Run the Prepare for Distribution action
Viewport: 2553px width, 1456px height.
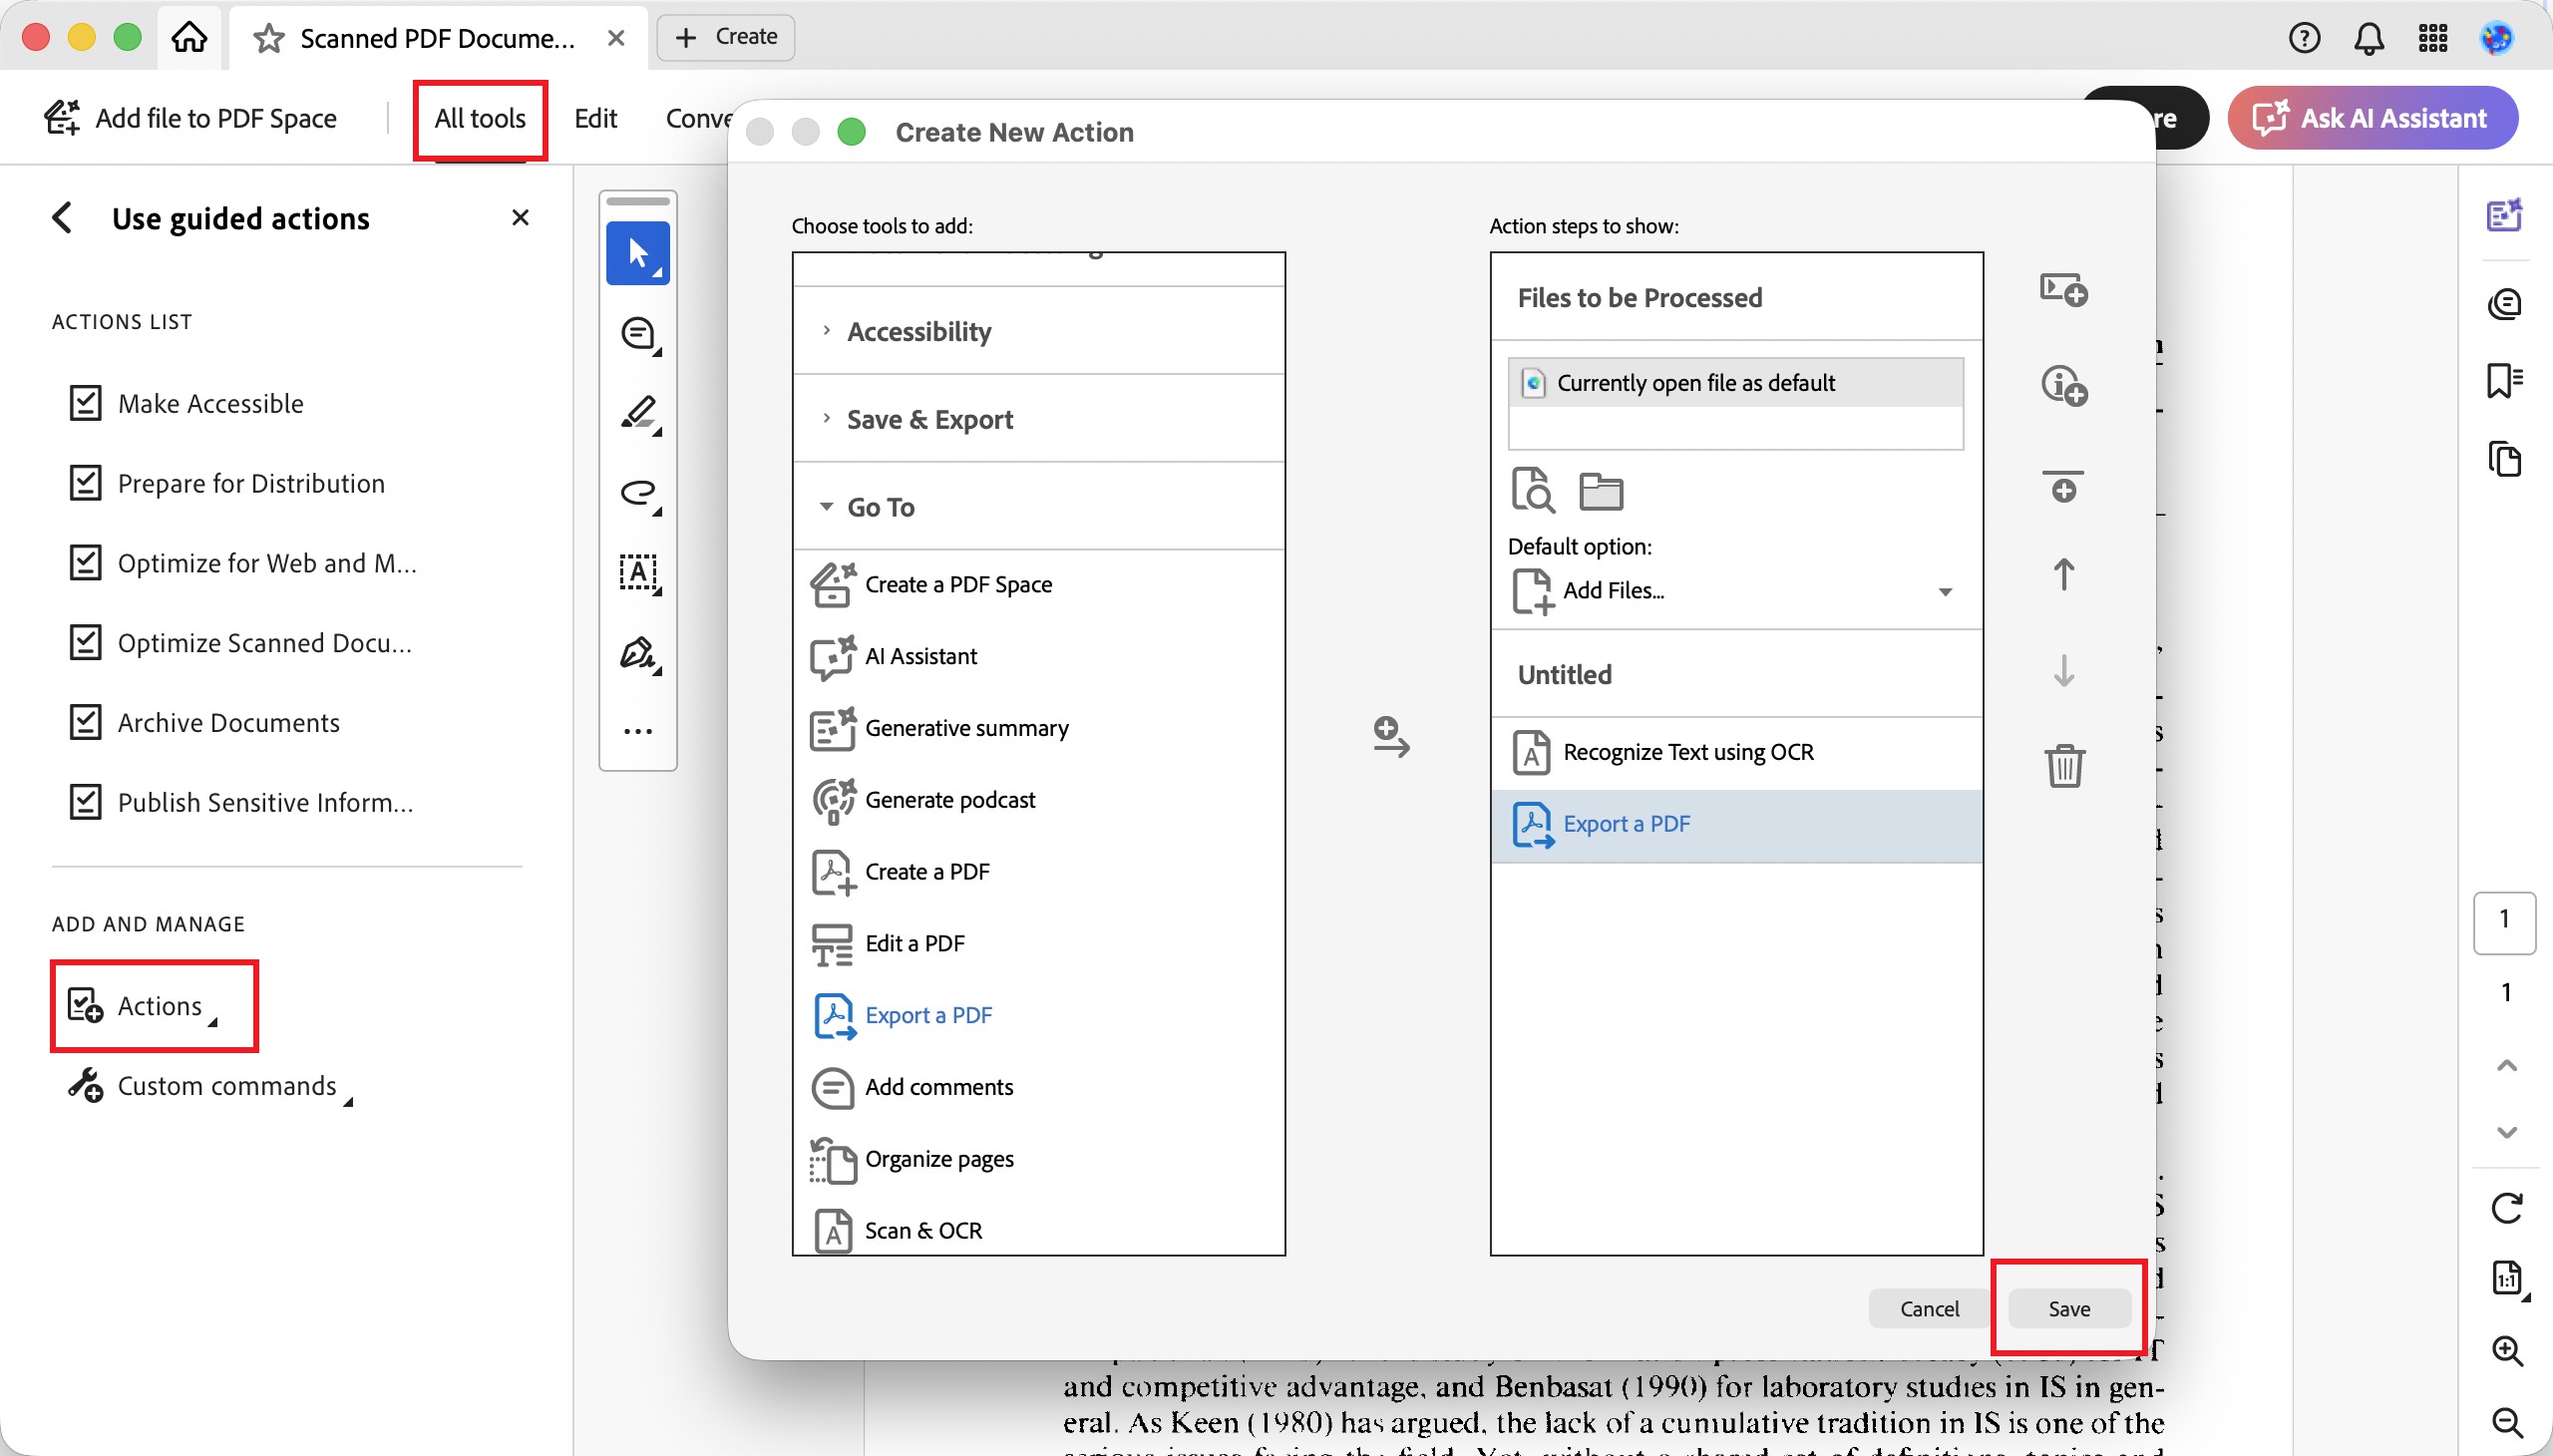click(227, 483)
